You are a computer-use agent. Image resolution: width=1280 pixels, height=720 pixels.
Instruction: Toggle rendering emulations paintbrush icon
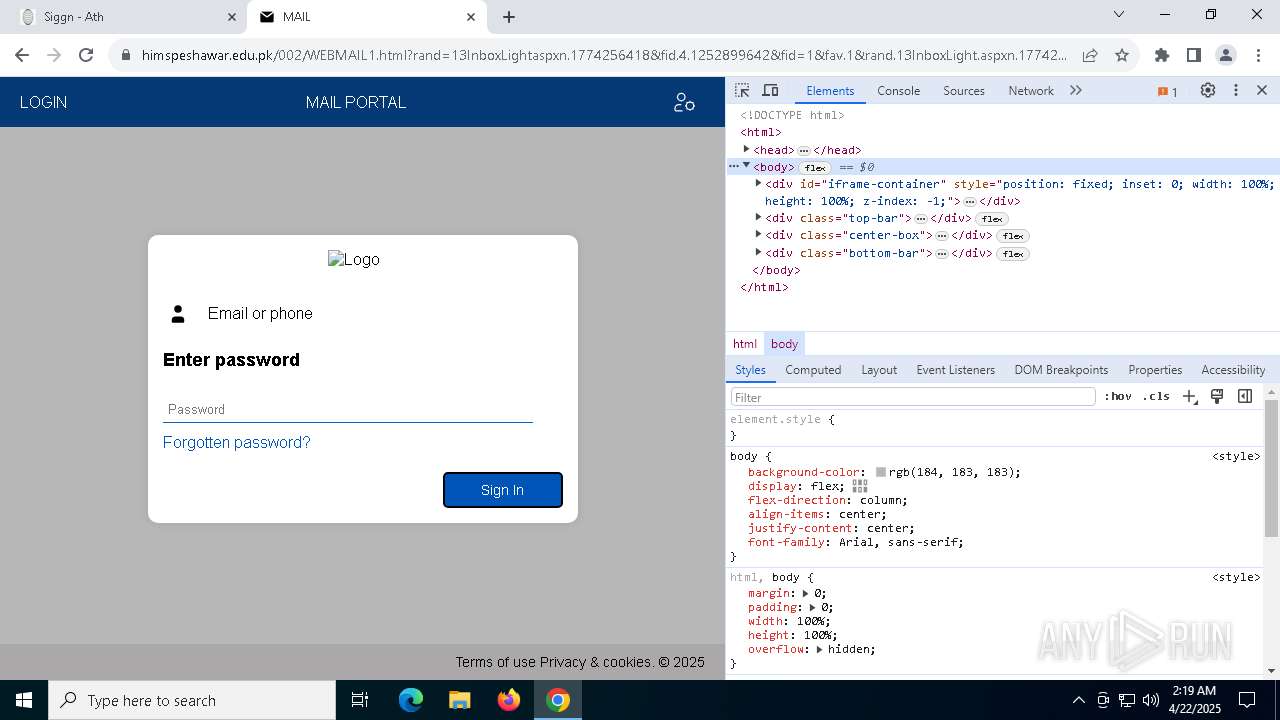tap(1217, 396)
